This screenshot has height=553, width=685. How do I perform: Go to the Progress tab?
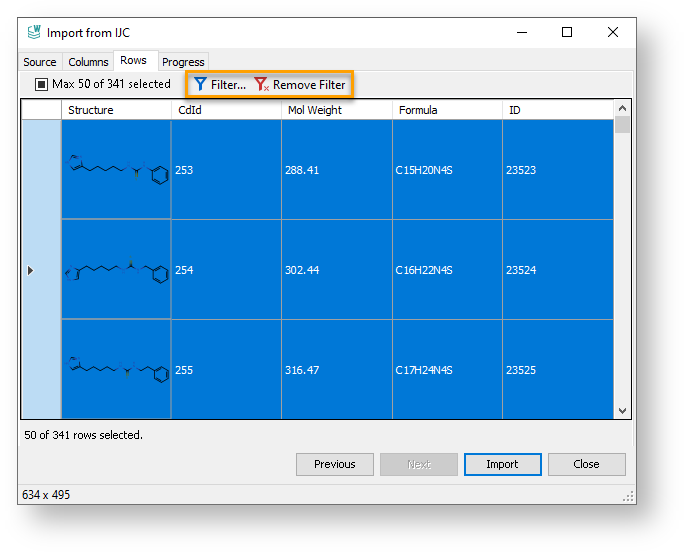pyautogui.click(x=183, y=62)
